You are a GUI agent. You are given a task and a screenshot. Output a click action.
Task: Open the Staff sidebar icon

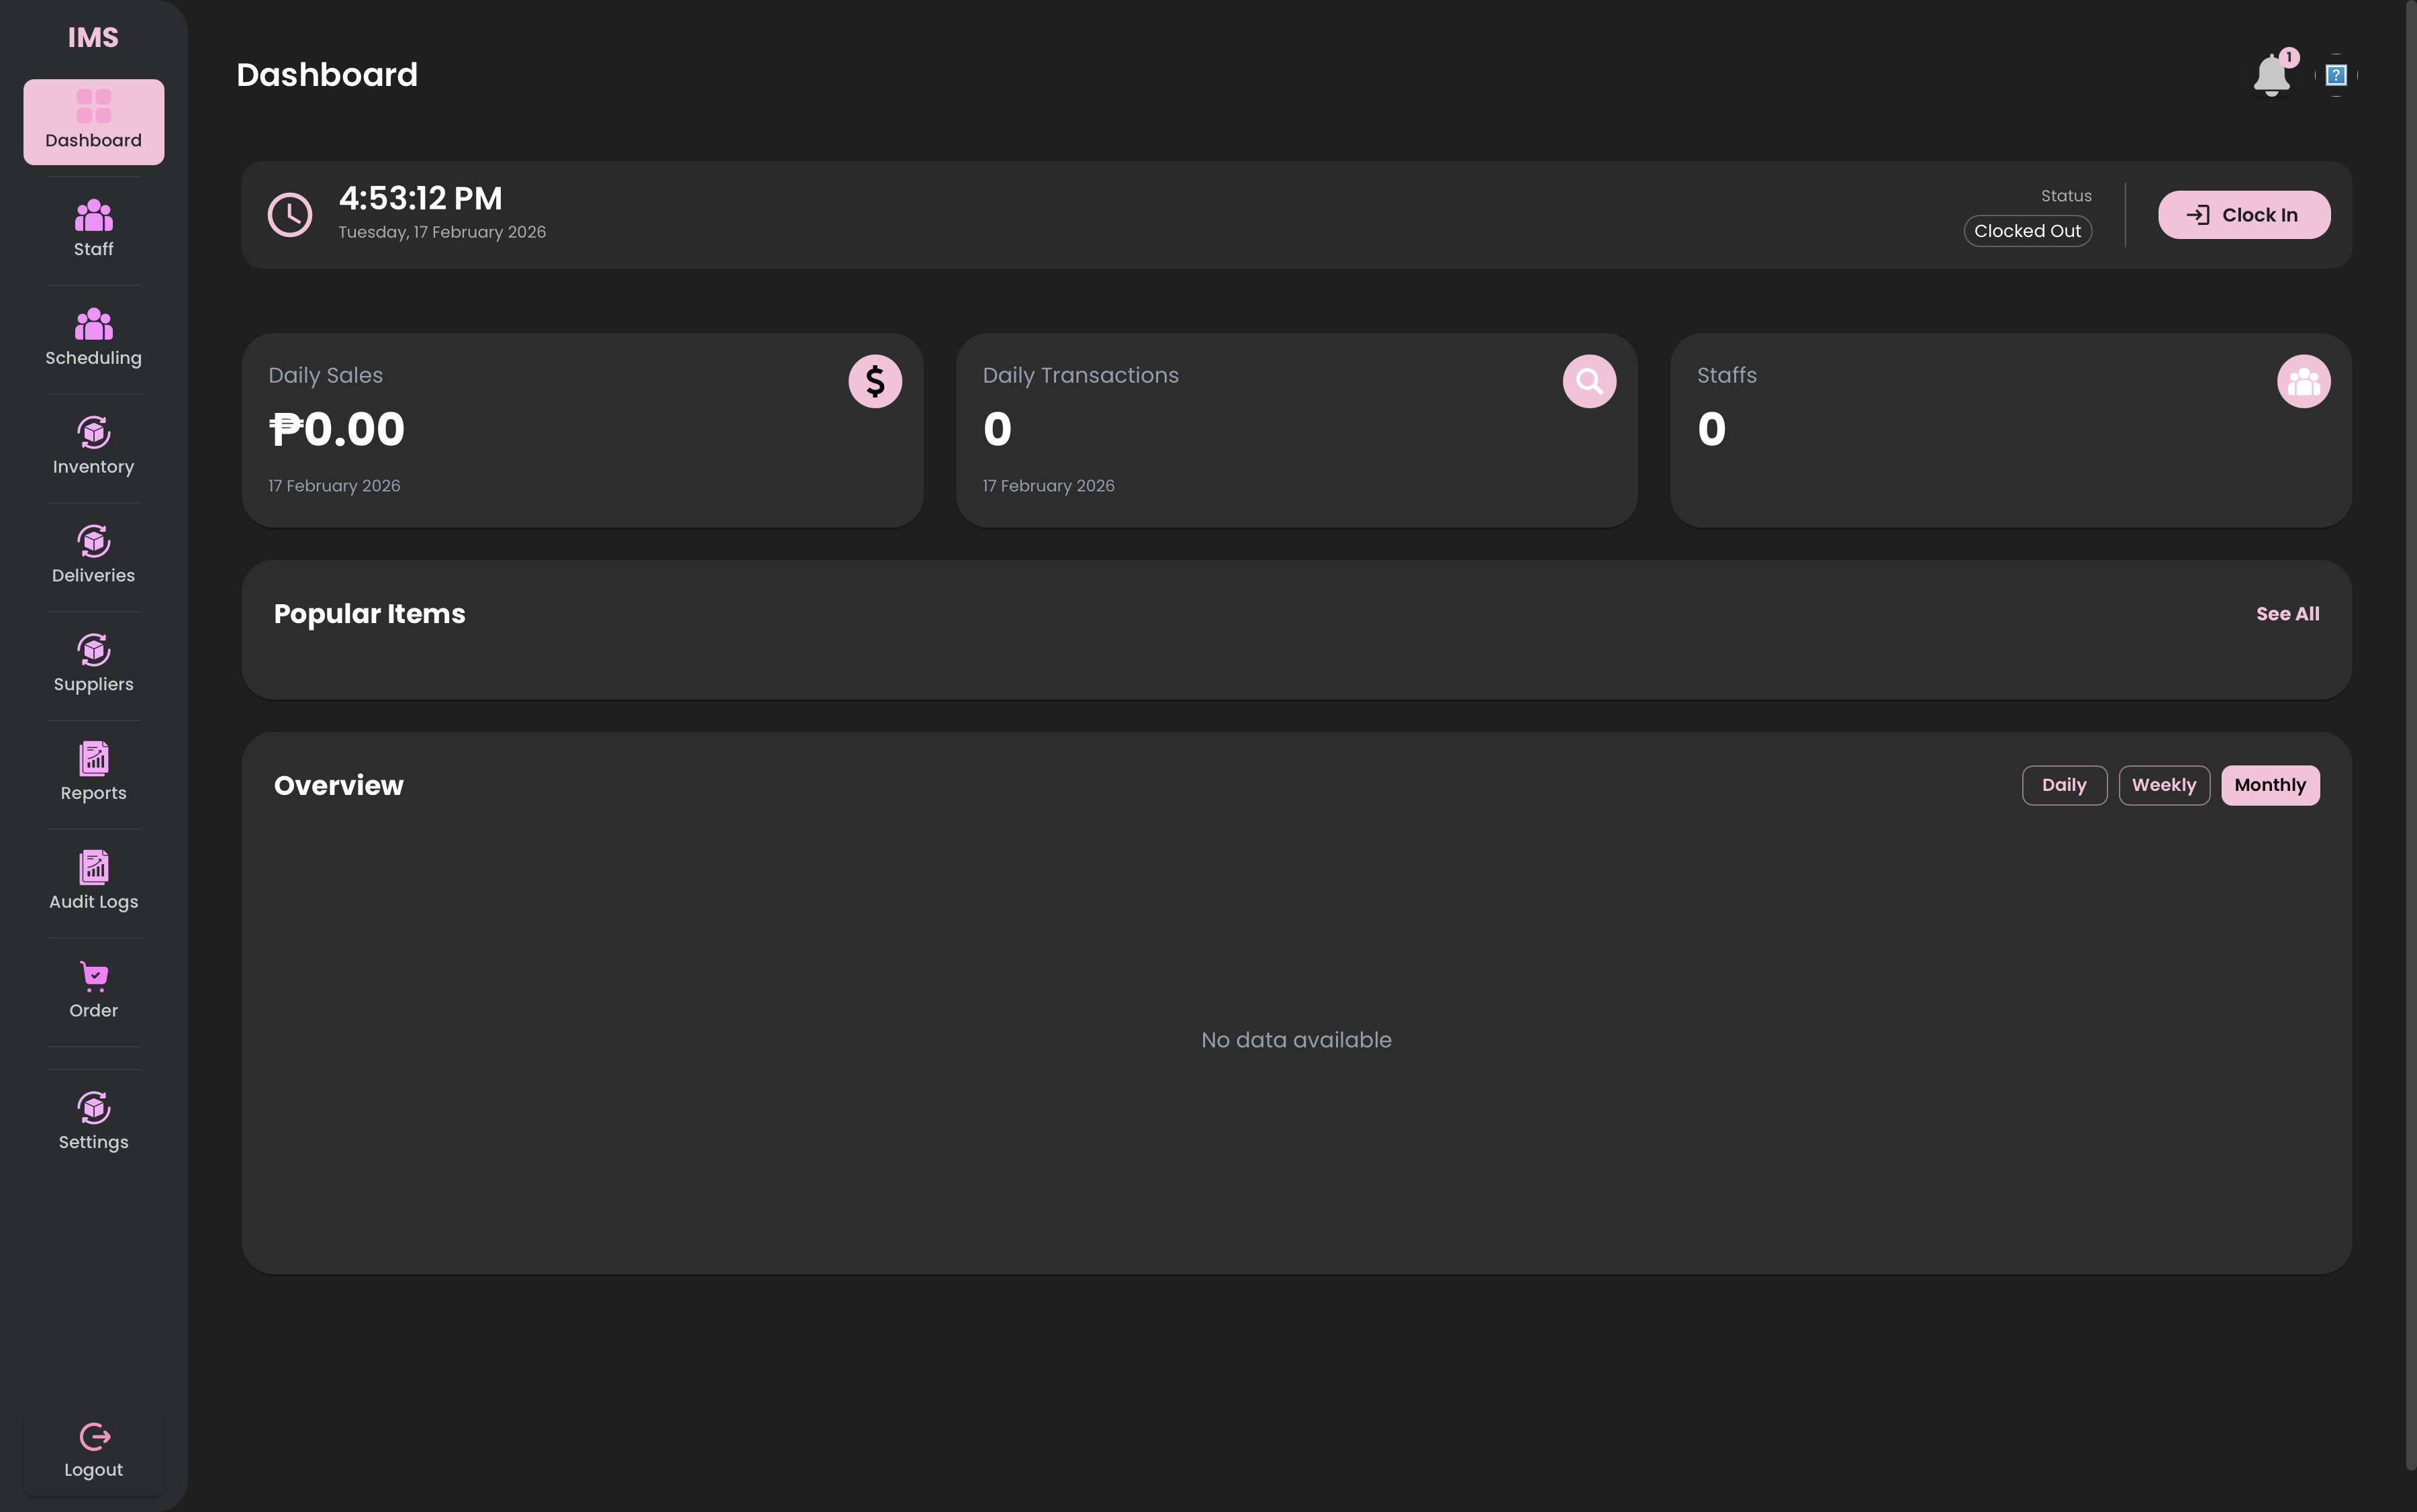coord(93,215)
